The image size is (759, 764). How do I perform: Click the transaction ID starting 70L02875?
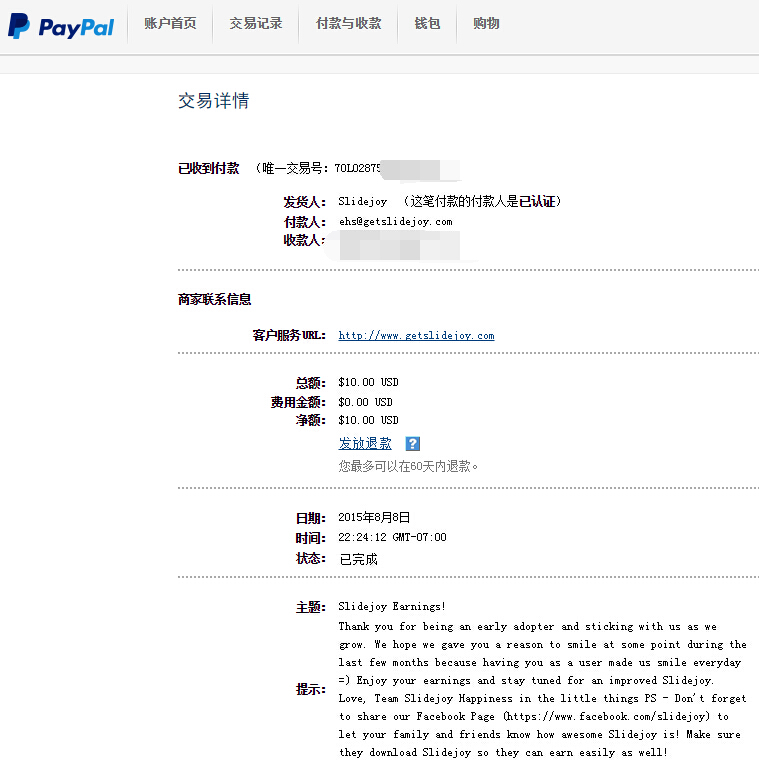[358, 168]
